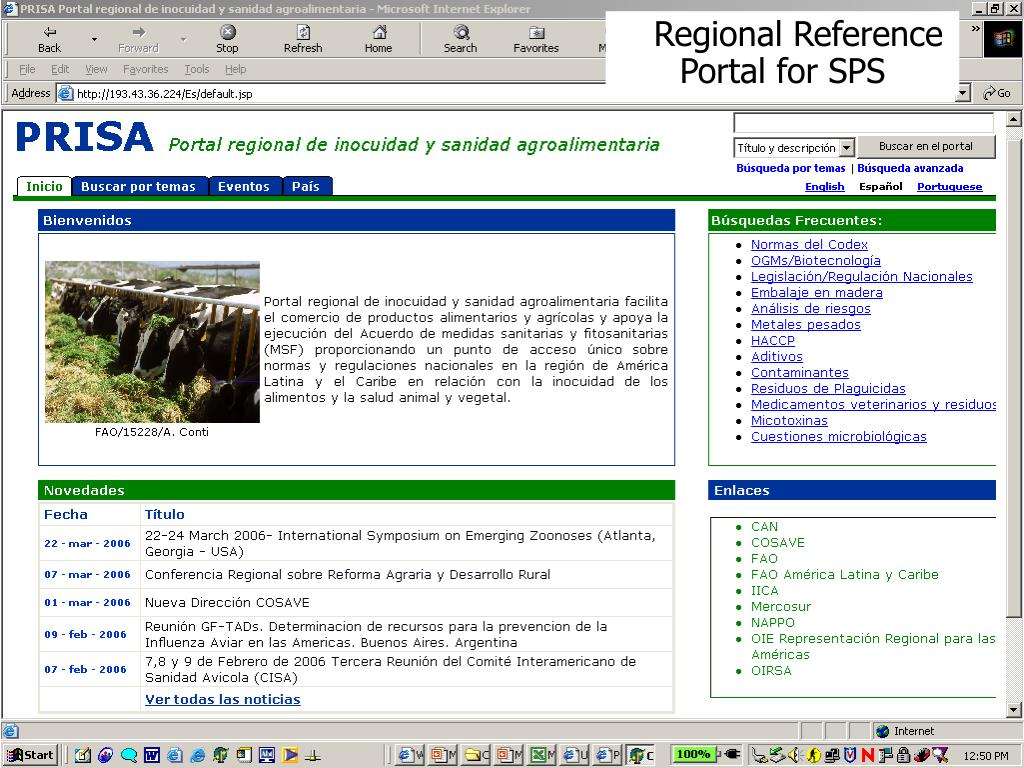Screen dimensions: 1024x768
Task: Open the Help menu
Action: [x=235, y=69]
